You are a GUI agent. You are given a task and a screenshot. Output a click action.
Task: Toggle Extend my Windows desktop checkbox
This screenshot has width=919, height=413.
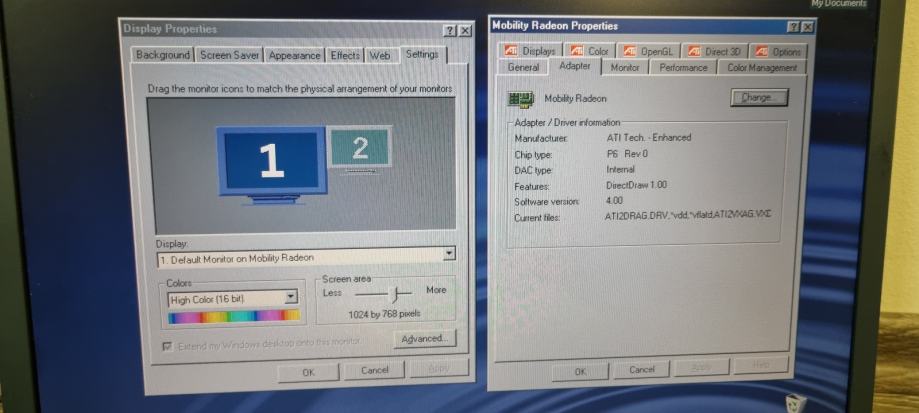tap(168, 346)
